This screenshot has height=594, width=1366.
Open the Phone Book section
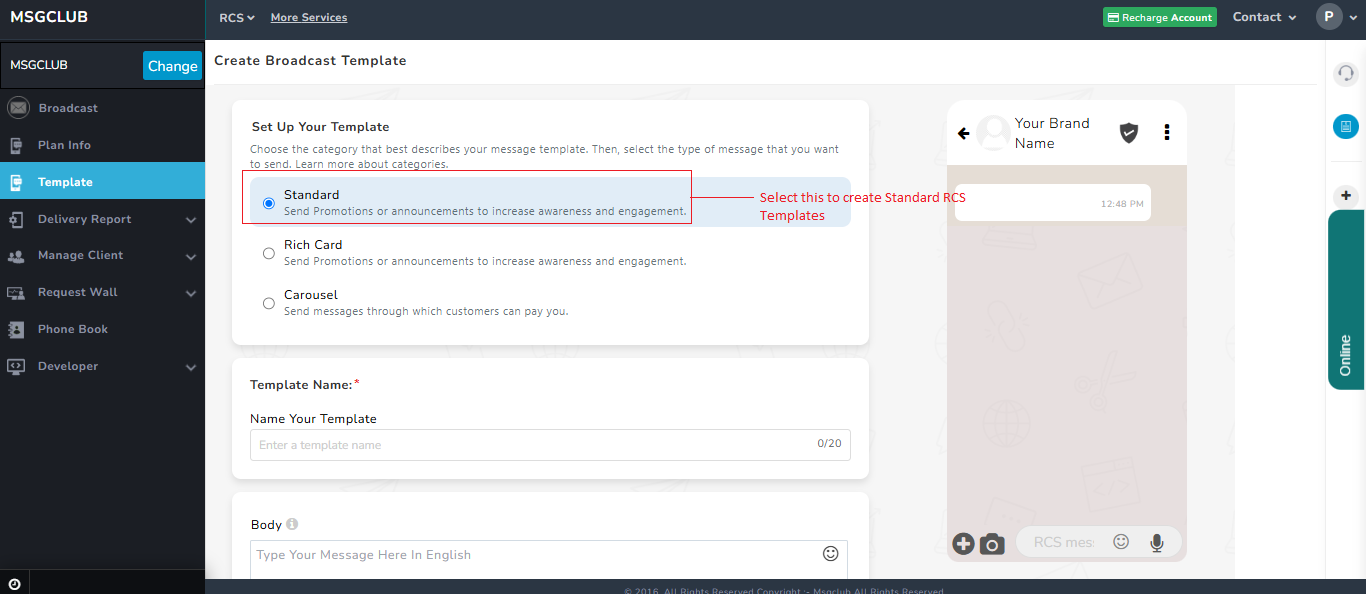pyautogui.click(x=70, y=329)
